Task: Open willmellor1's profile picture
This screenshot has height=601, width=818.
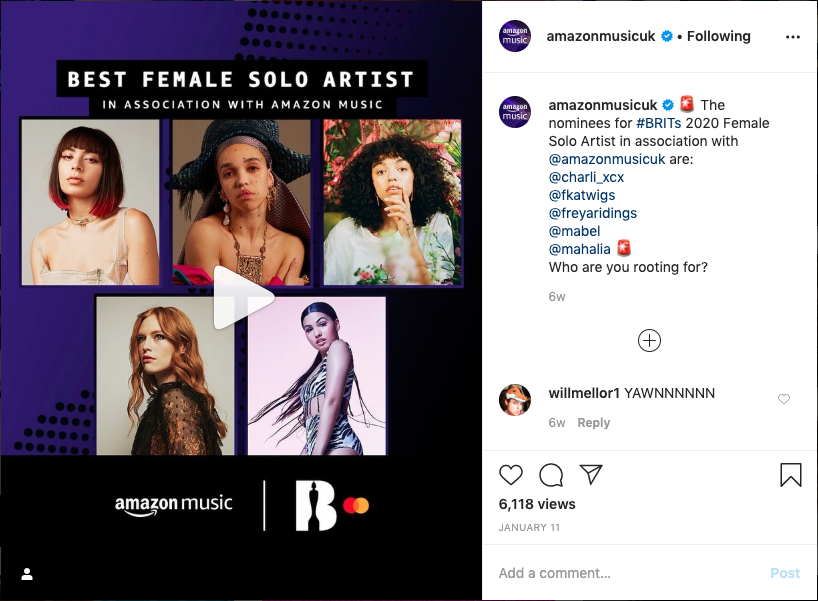Action: click(x=515, y=400)
